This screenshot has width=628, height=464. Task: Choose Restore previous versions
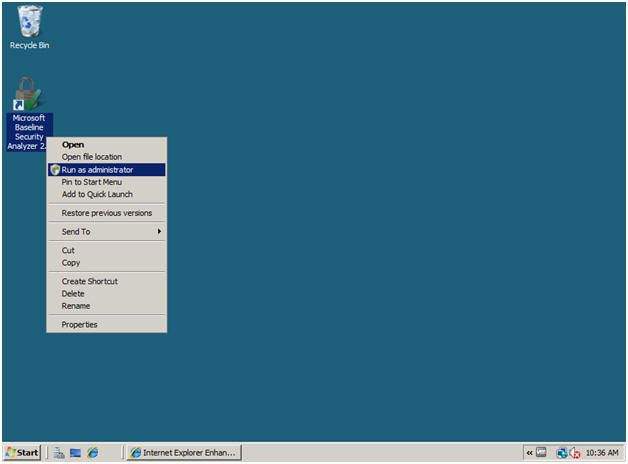107,213
